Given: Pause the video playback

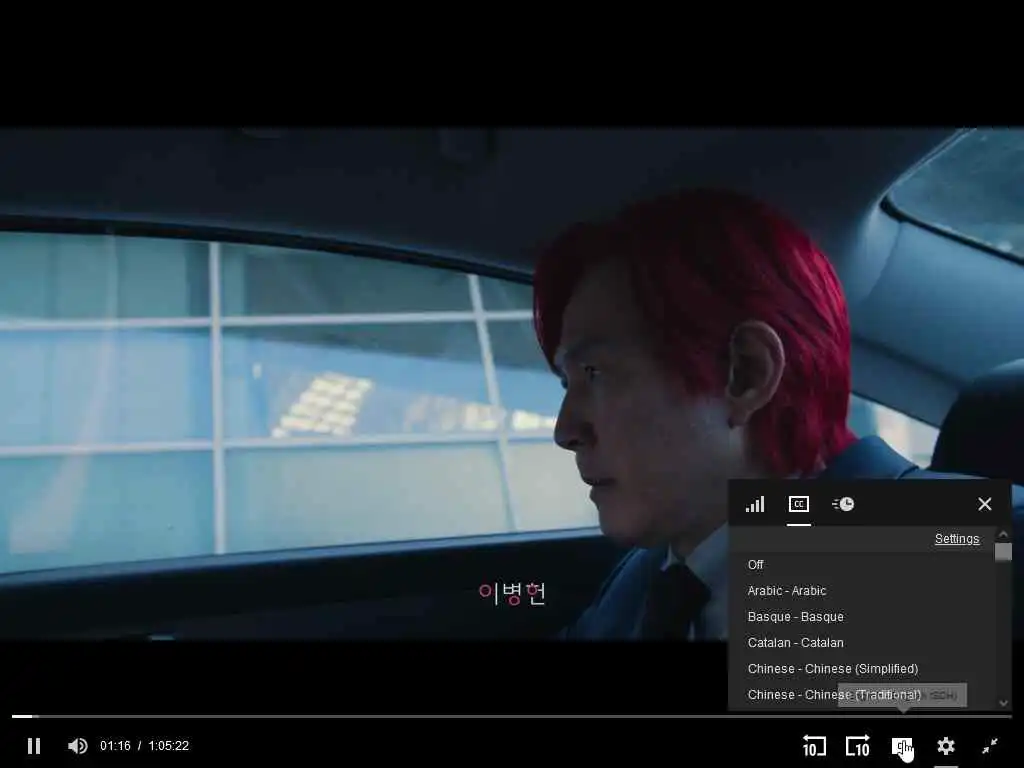Looking at the screenshot, I should click(x=34, y=746).
